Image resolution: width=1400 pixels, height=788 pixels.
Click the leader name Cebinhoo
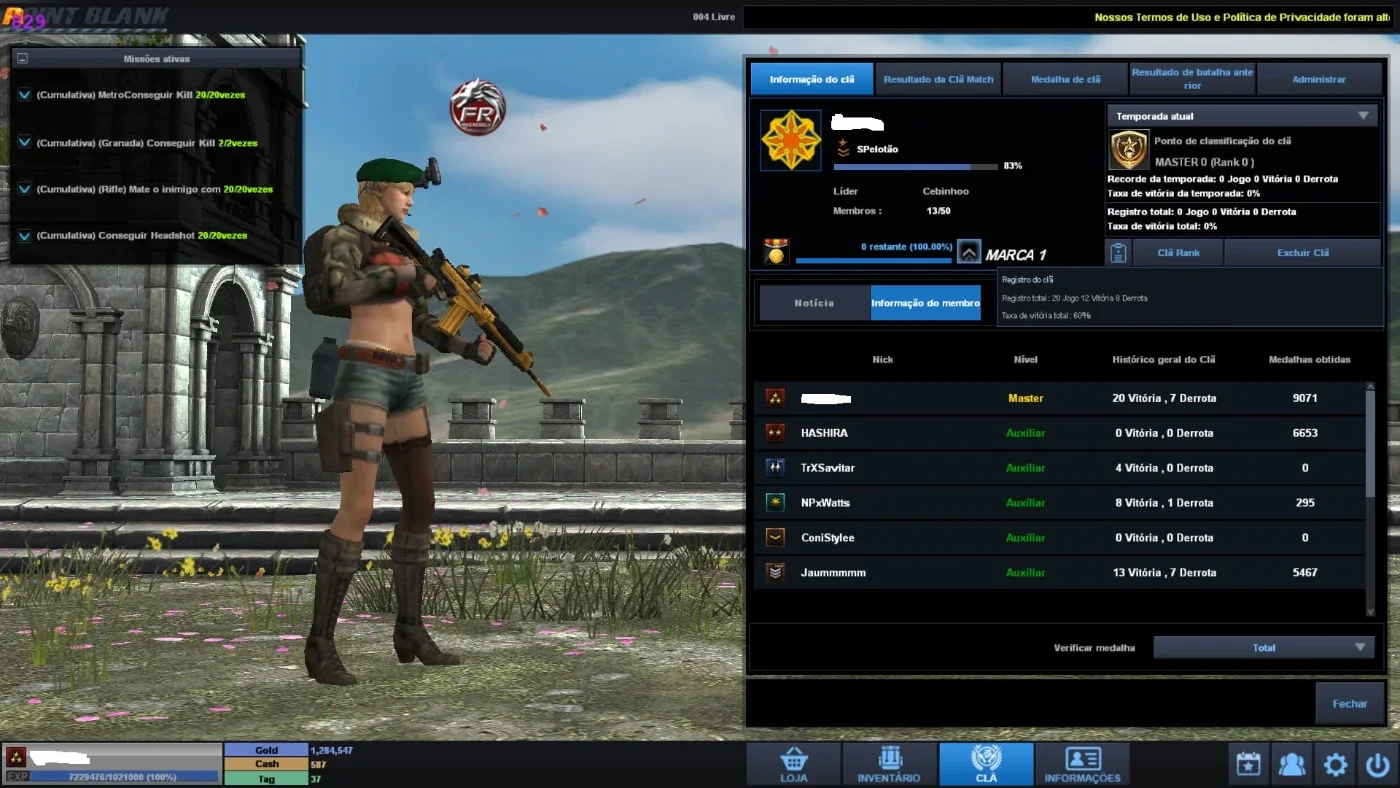click(x=945, y=191)
